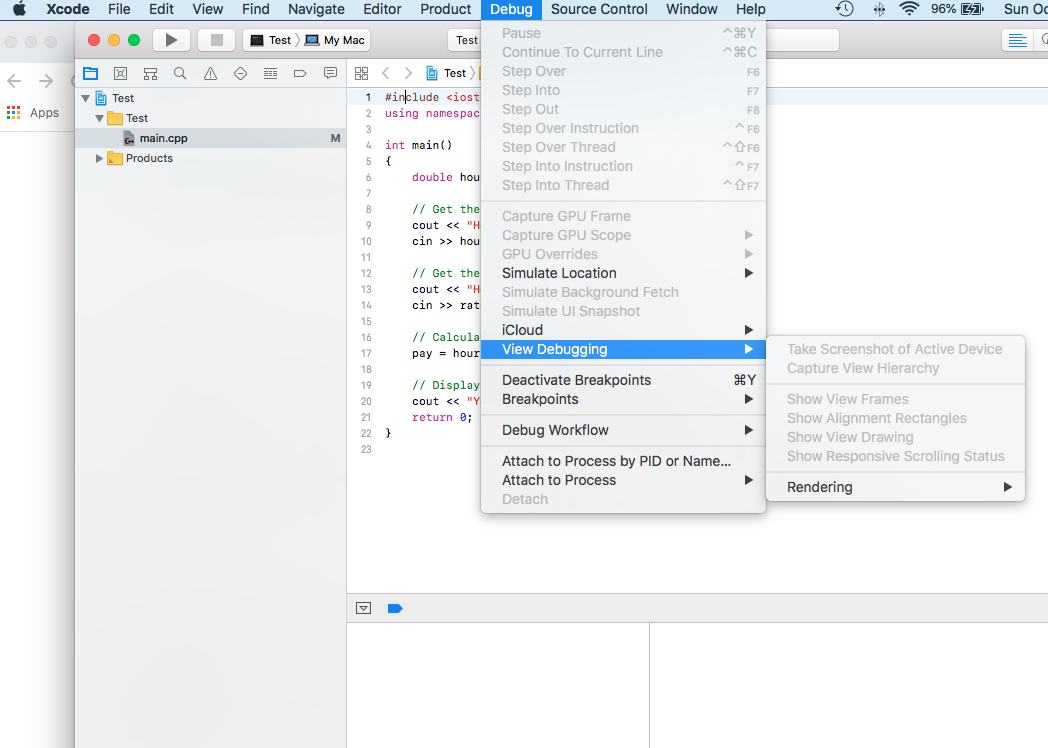Click the M source control status badge
Image resolution: width=1048 pixels, height=748 pixels.
tap(336, 138)
